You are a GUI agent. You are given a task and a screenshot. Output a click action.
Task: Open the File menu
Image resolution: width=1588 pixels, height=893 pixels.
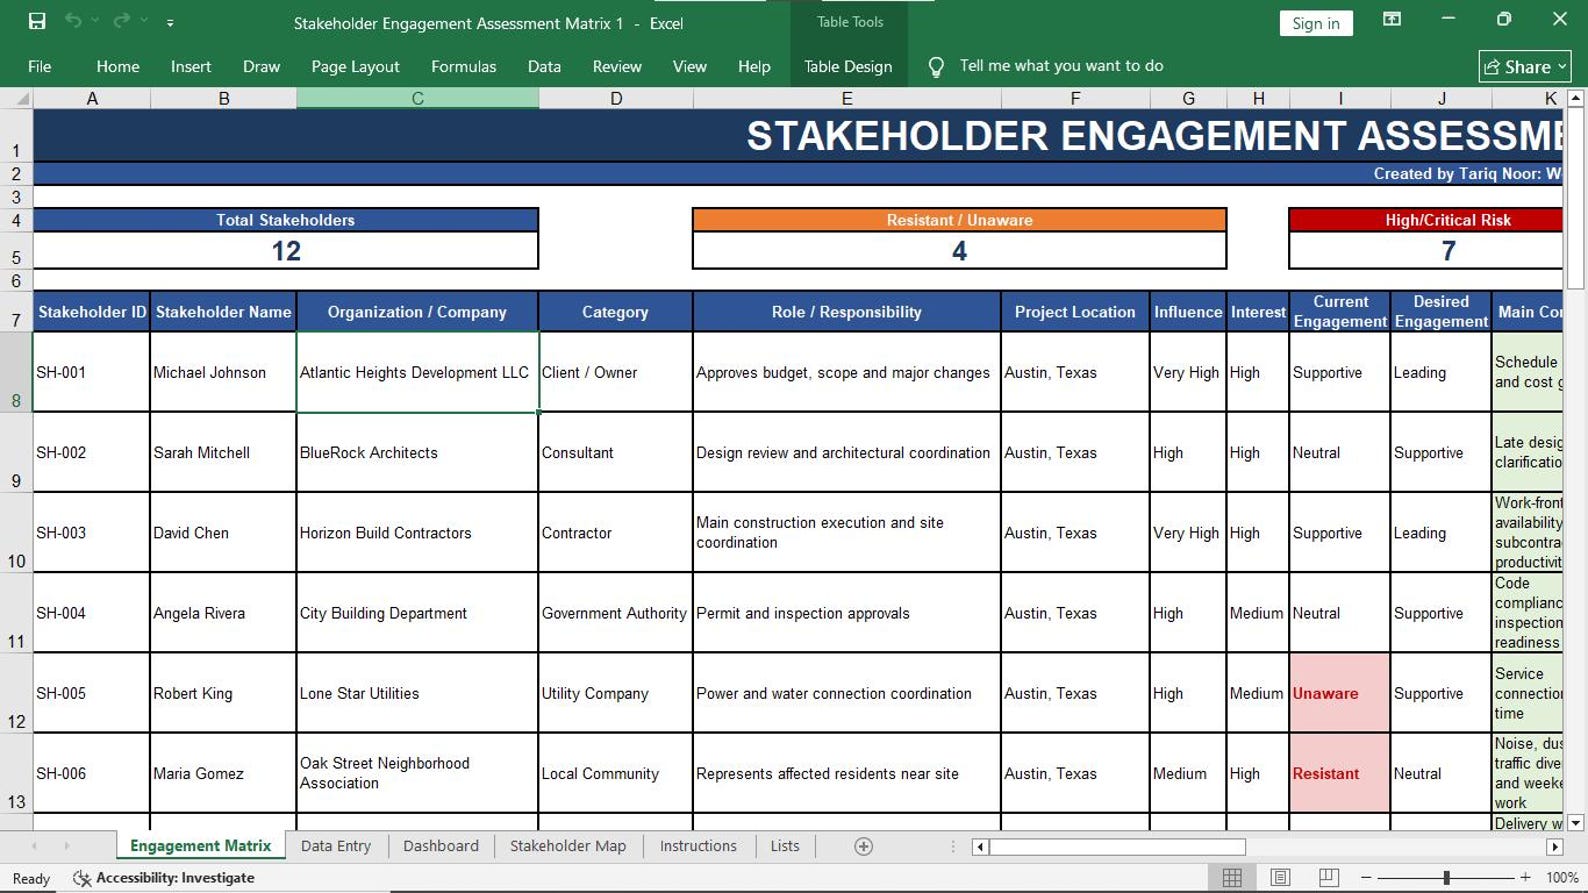tap(40, 67)
